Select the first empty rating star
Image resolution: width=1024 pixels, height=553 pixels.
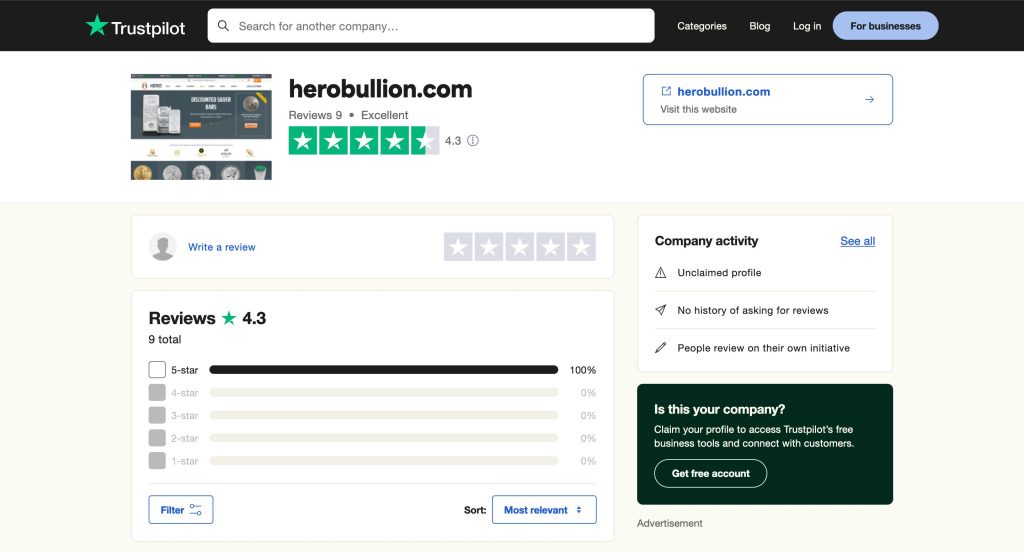(x=458, y=247)
